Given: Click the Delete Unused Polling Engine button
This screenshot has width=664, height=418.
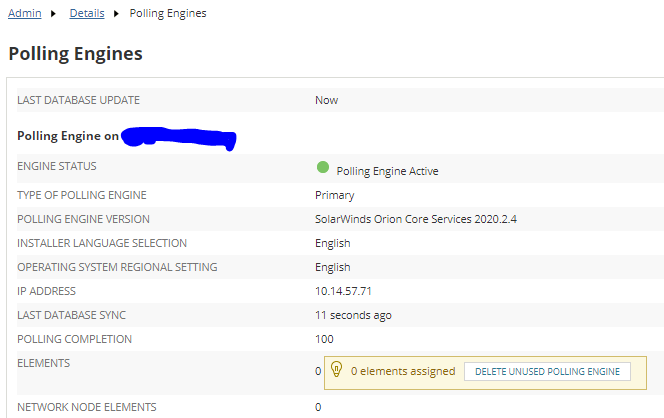Looking at the screenshot, I should tap(547, 371).
